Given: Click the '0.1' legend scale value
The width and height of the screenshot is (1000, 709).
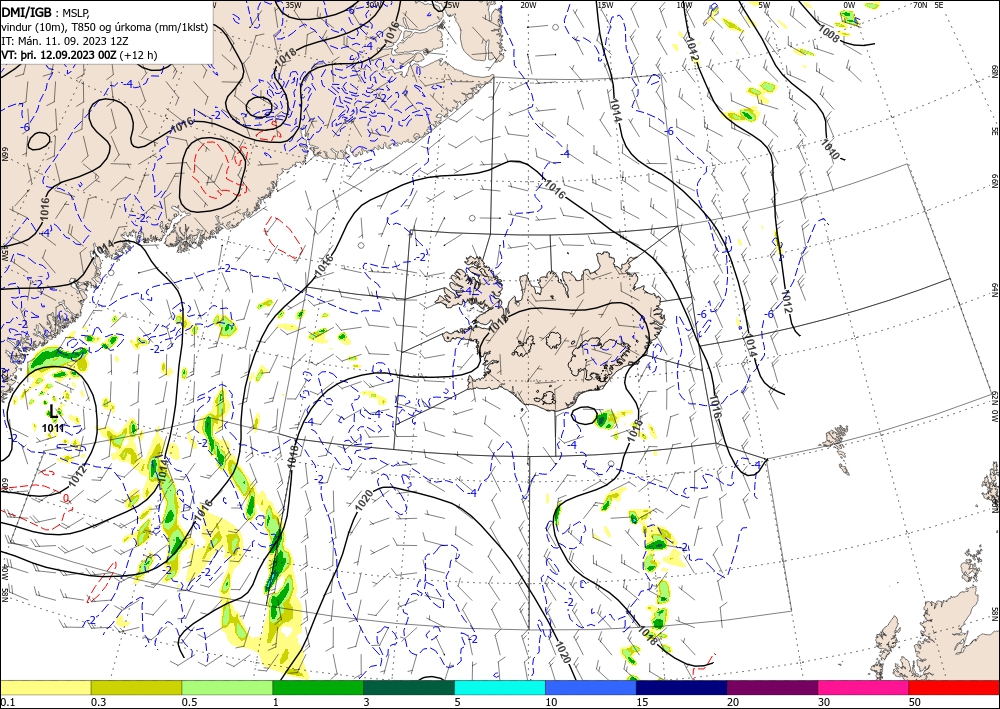Looking at the screenshot, I should coord(6,702).
